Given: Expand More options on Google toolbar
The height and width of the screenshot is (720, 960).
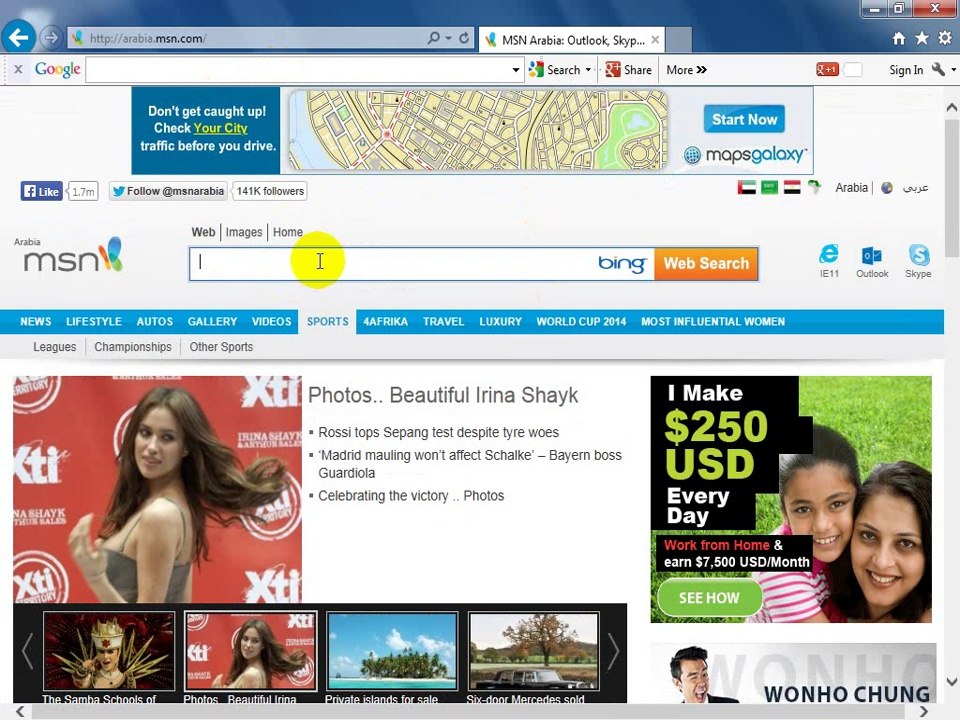Looking at the screenshot, I should [x=686, y=70].
